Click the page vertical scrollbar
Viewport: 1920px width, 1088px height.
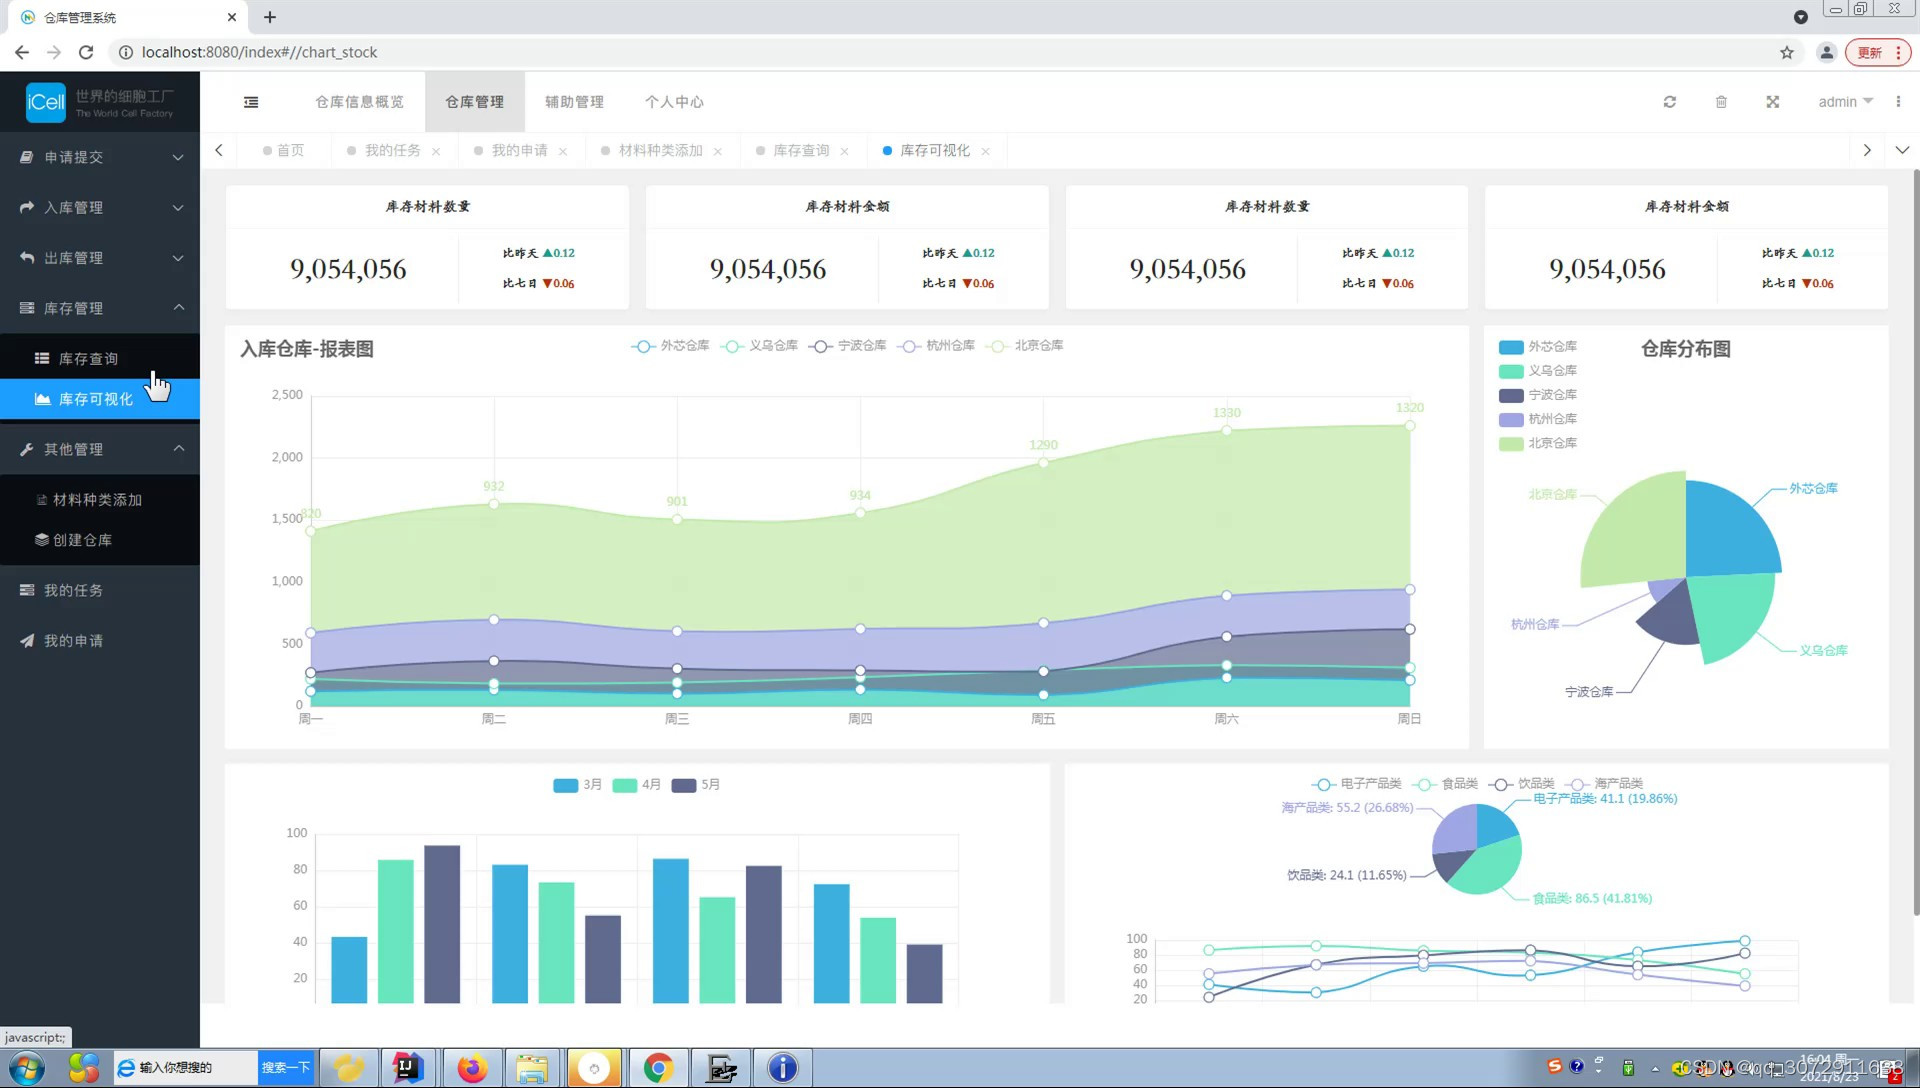click(x=1915, y=540)
